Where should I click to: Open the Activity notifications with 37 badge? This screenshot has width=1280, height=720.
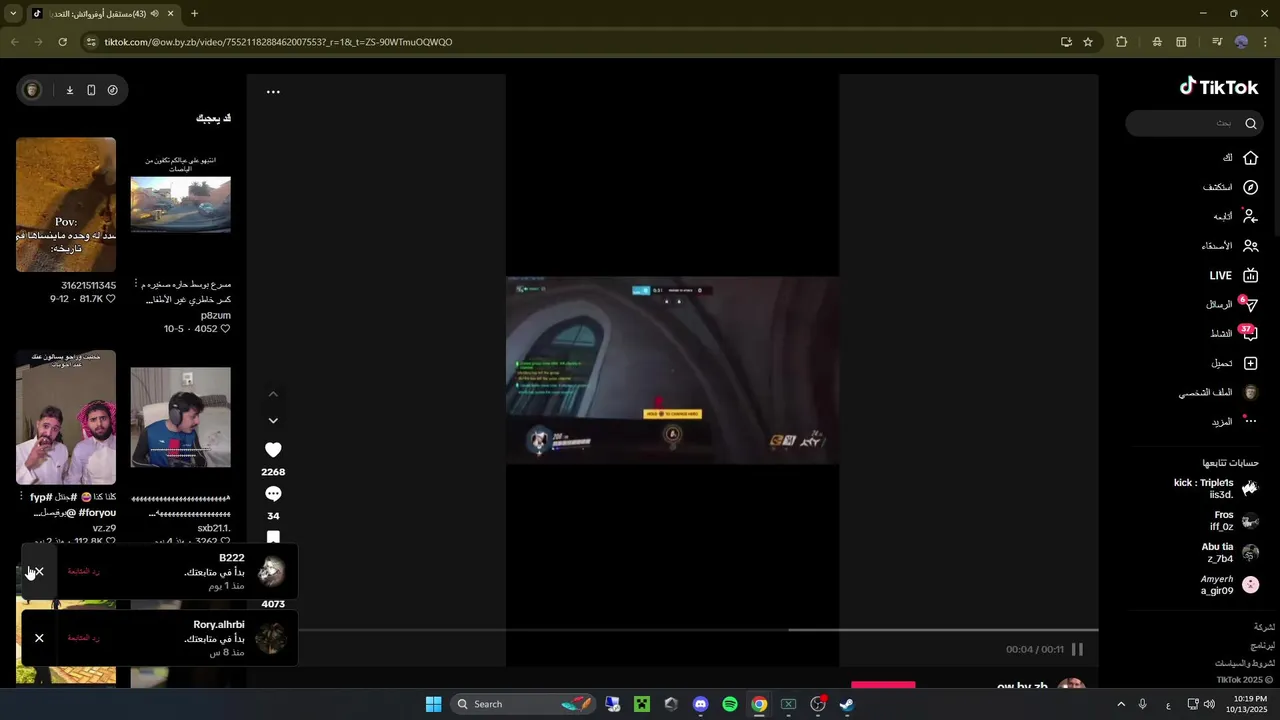click(1234, 333)
